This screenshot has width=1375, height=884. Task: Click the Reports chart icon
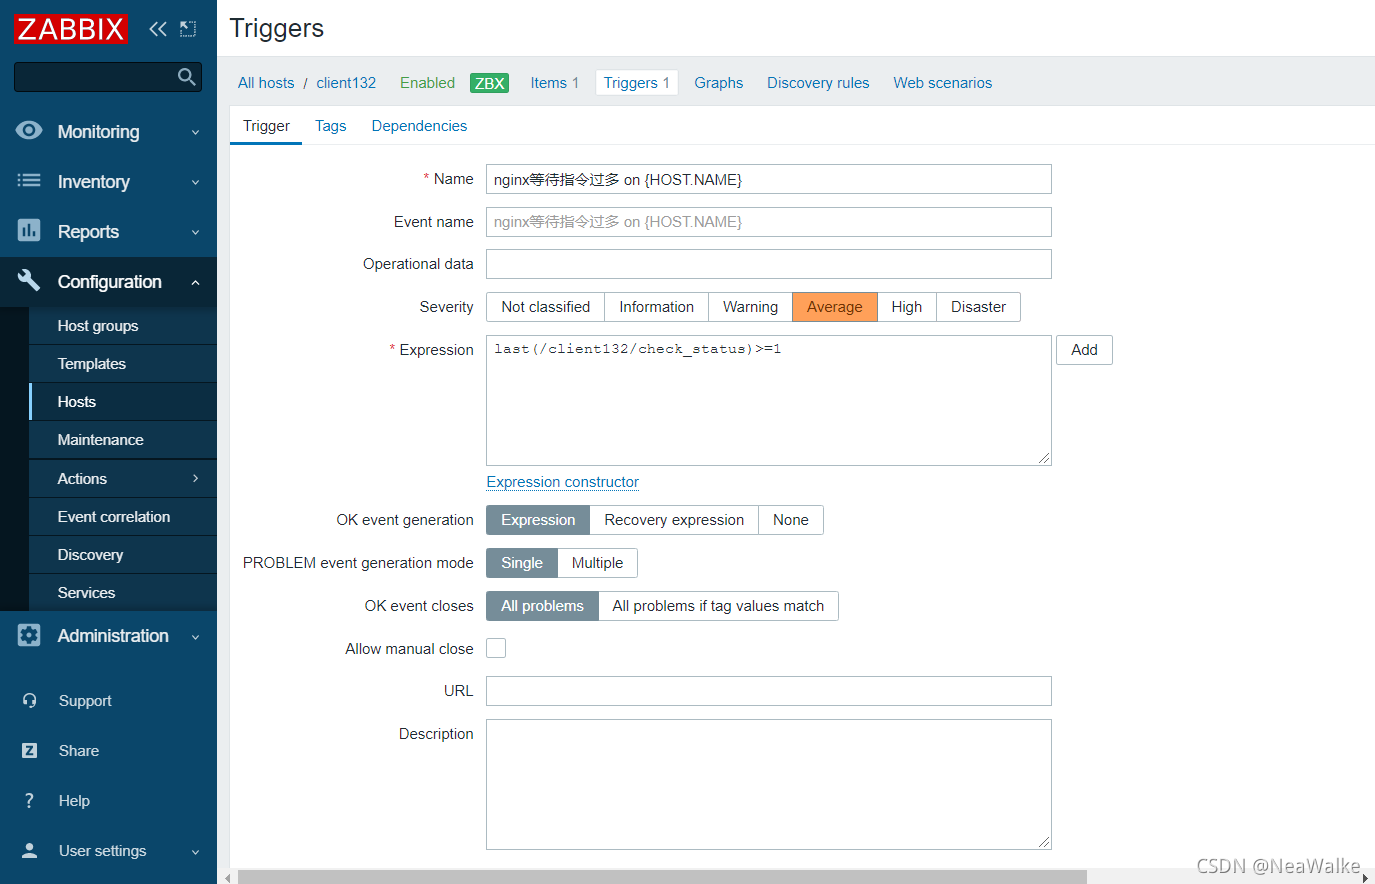pos(29,231)
